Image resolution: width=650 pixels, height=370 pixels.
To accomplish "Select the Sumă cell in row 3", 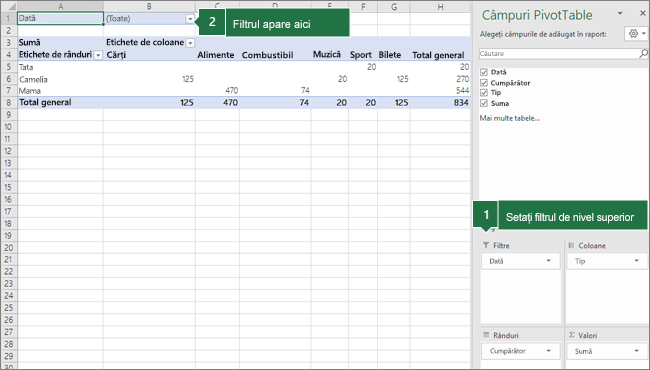I will pos(61,43).
